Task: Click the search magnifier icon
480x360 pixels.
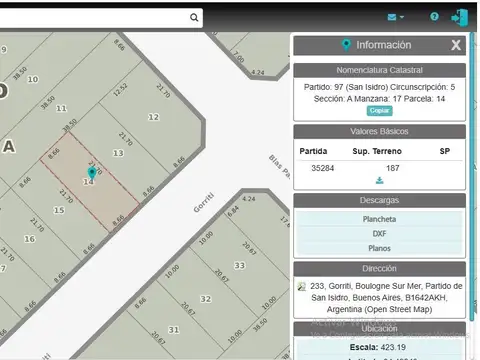Action: point(194,17)
